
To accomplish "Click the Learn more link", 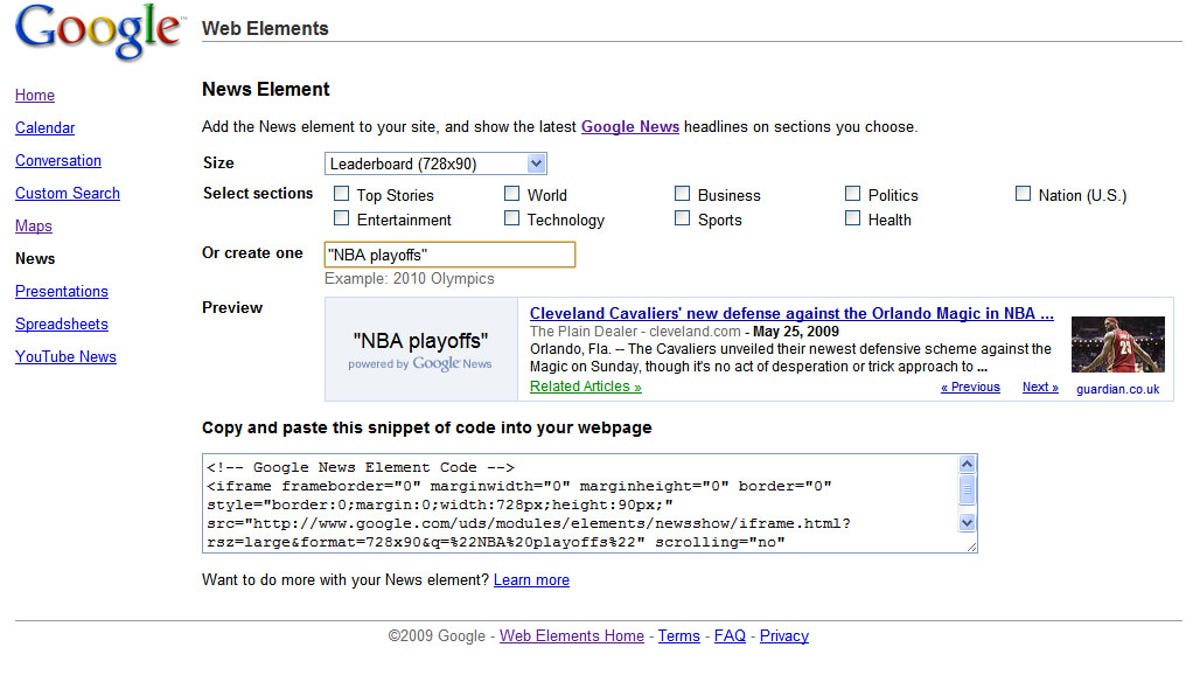I will 531,580.
